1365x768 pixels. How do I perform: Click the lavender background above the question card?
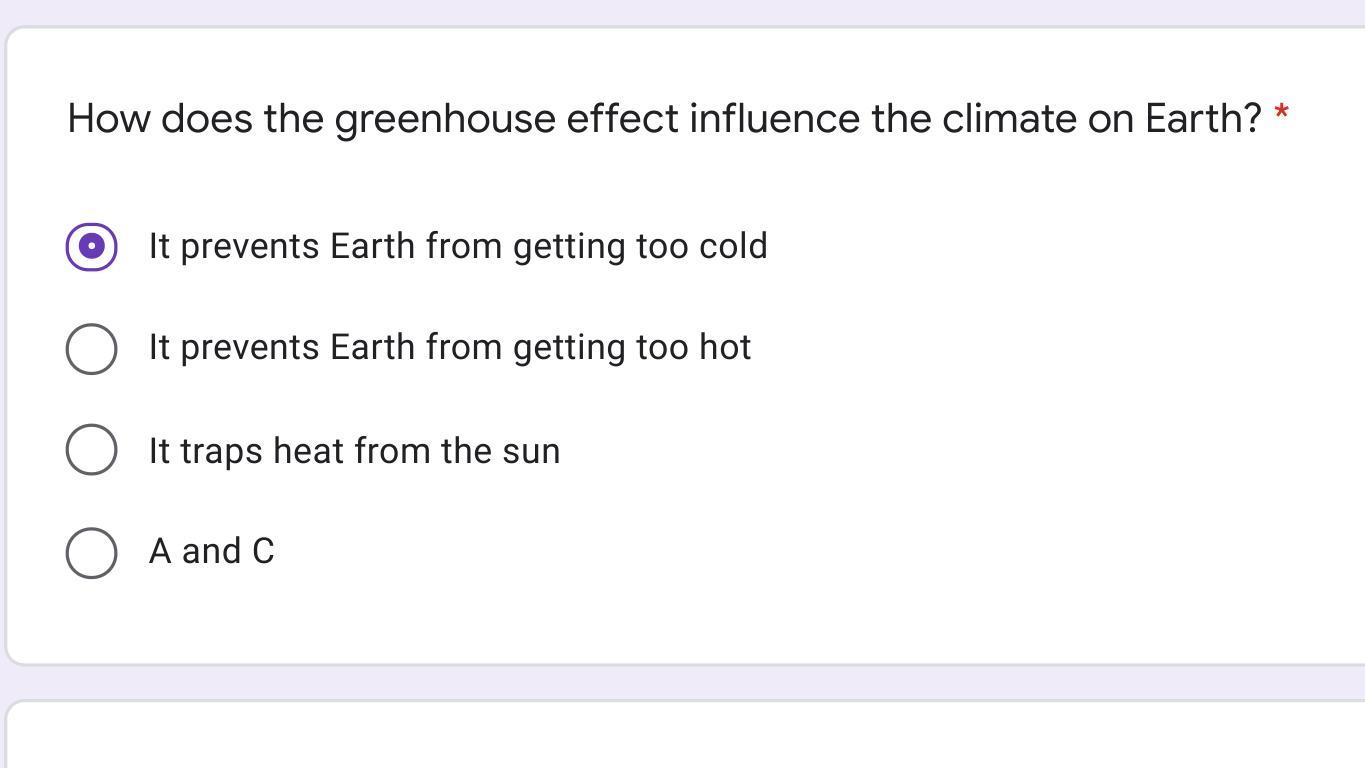(x=682, y=12)
